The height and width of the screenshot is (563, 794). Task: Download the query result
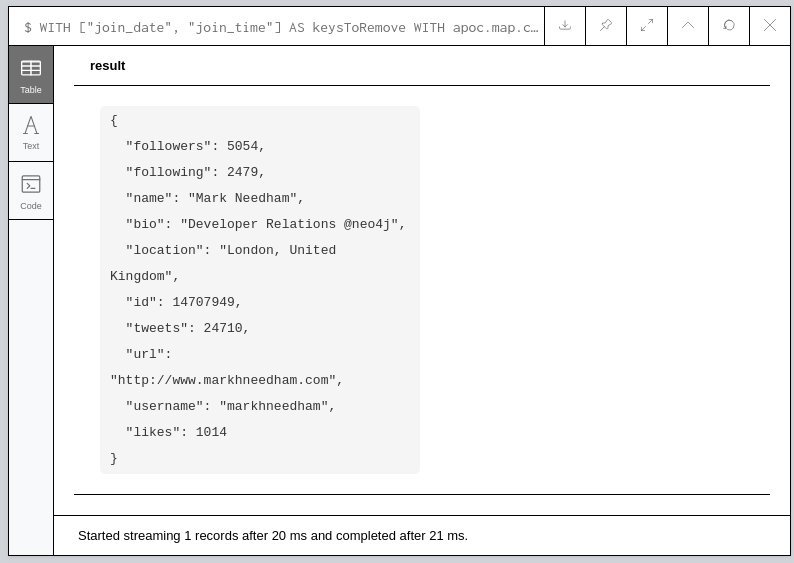coord(565,26)
